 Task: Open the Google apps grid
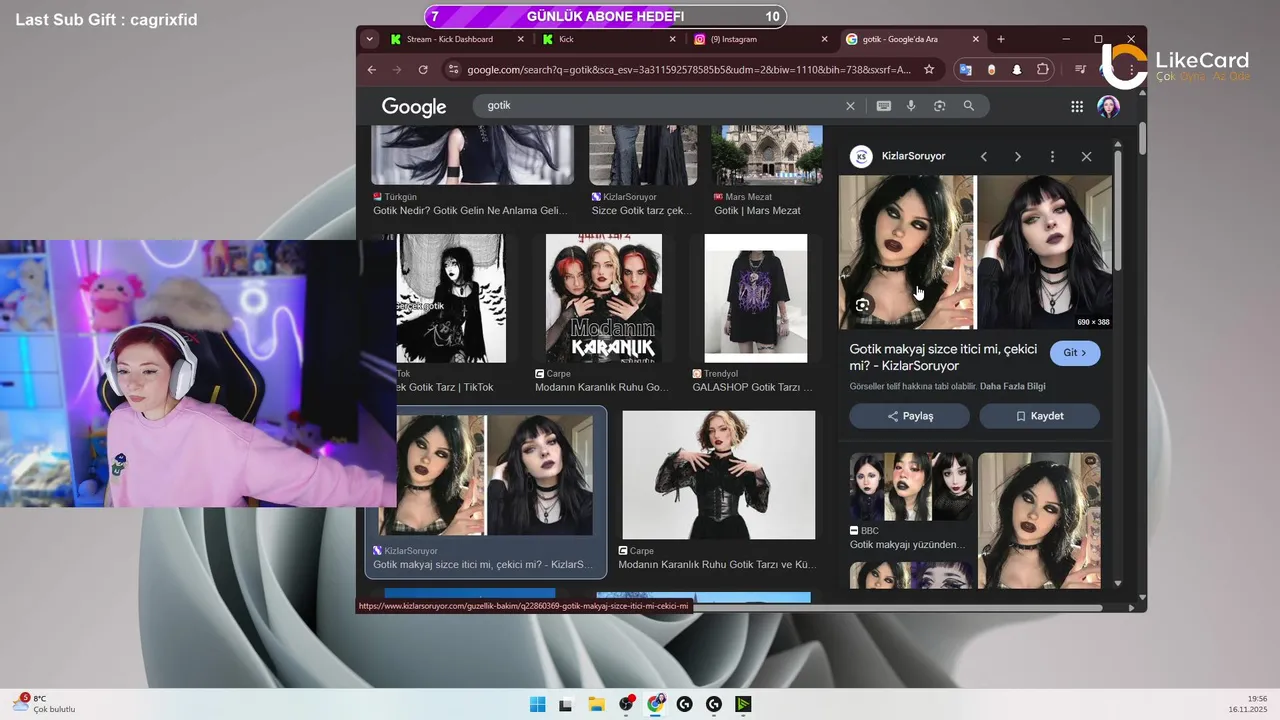click(1077, 107)
